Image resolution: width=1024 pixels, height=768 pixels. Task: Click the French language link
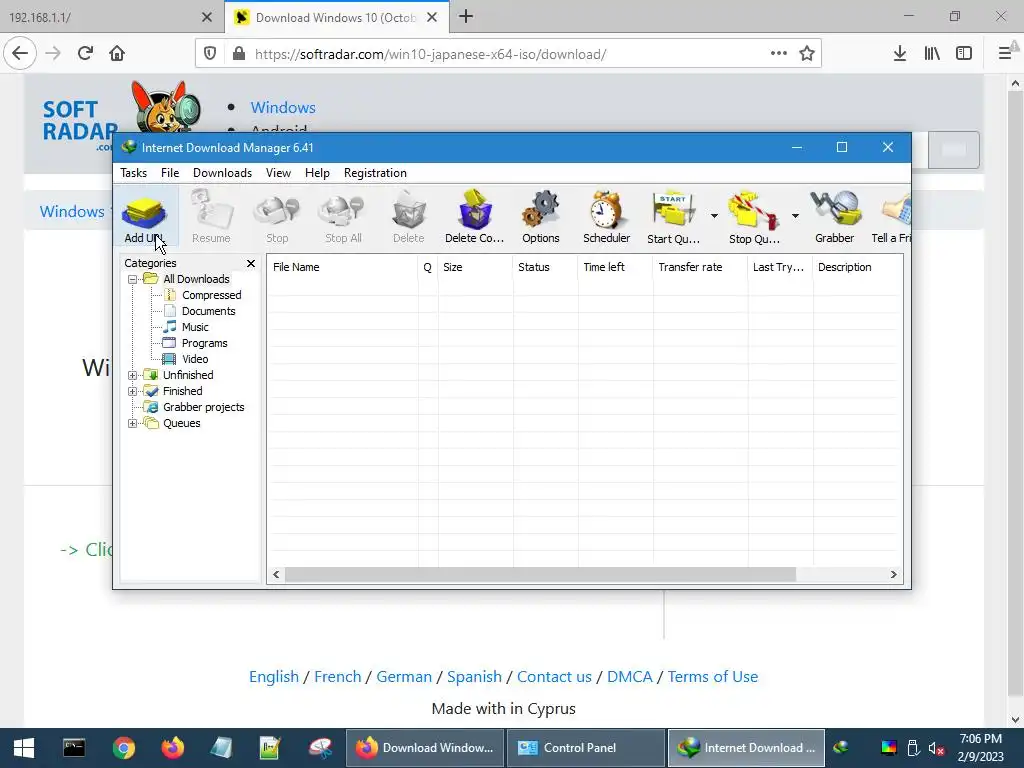coord(338,677)
